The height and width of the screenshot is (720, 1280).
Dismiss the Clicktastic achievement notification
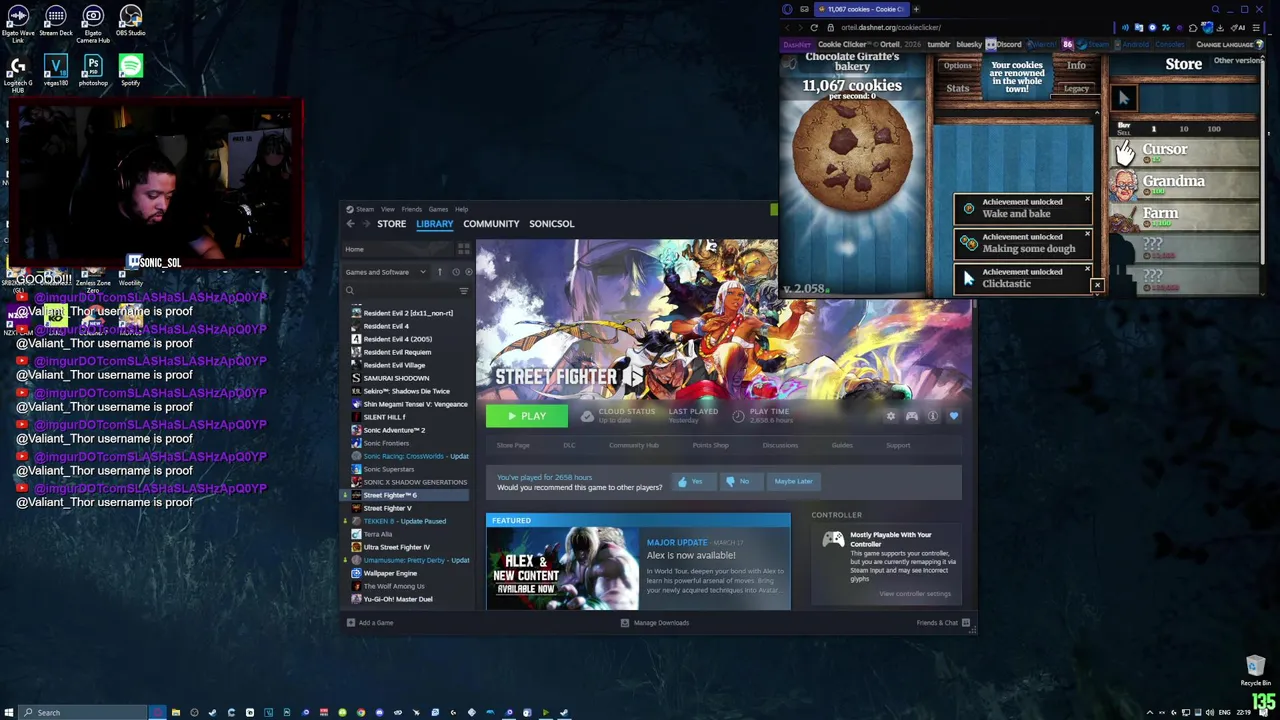(1087, 270)
